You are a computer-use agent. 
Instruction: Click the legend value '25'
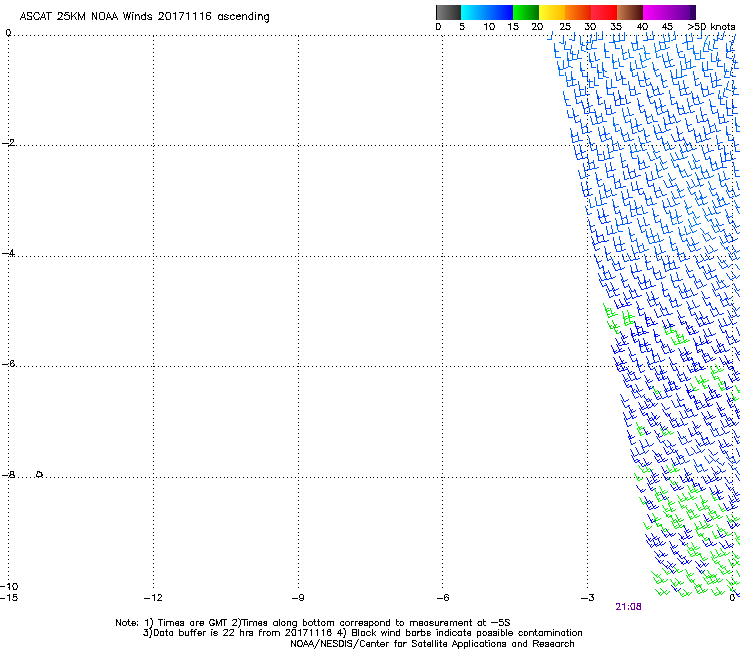[x=565, y=27]
